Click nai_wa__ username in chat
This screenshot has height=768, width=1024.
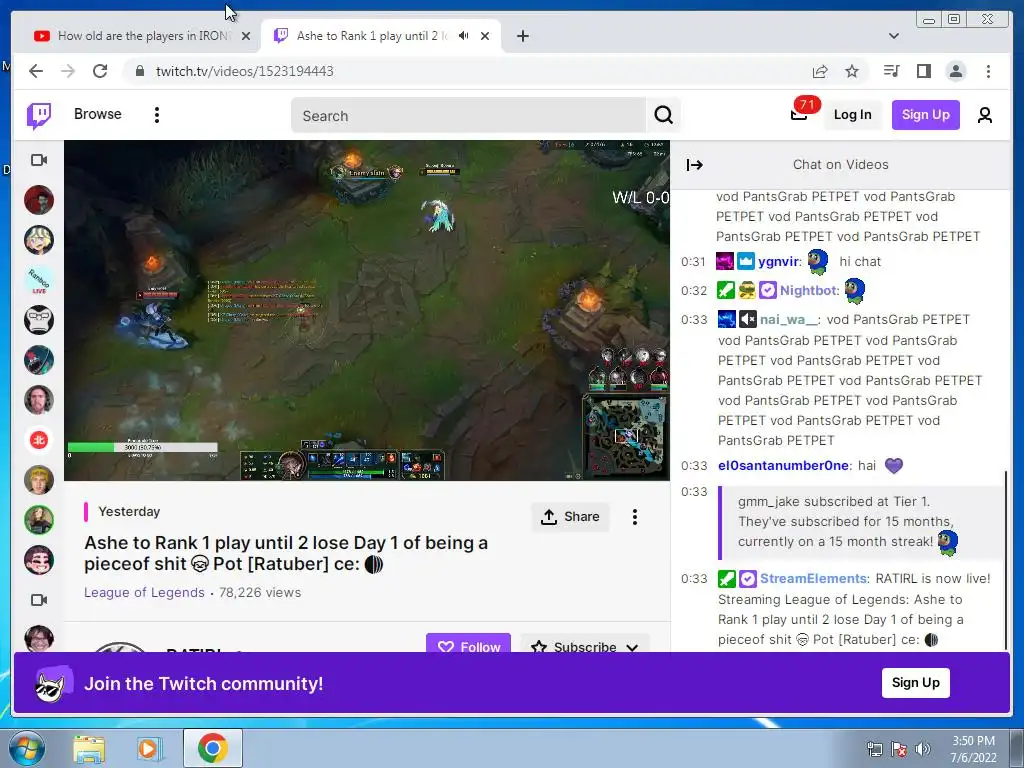789,320
